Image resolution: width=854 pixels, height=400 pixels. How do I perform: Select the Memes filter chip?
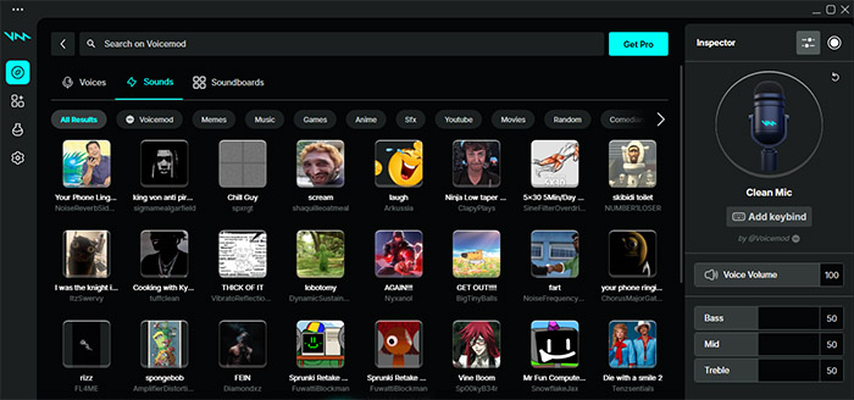coord(214,119)
